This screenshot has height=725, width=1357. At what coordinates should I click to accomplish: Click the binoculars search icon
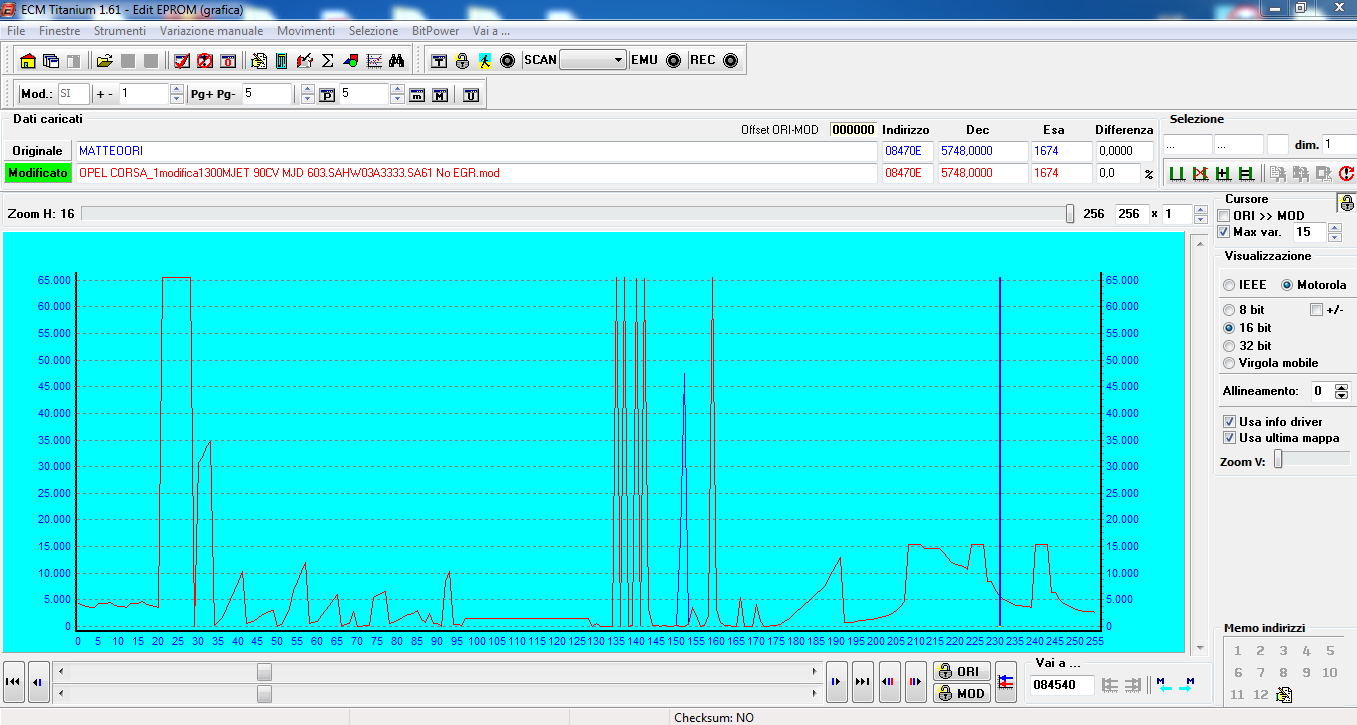point(396,61)
